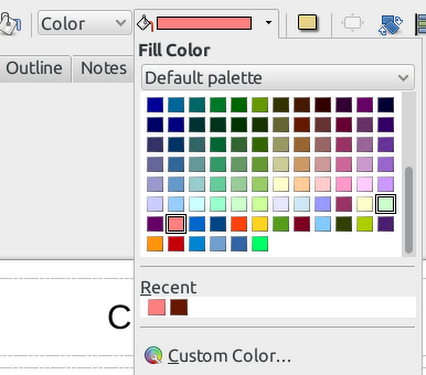
Task: Expand the Default palette dropdown
Action: [x=278, y=78]
